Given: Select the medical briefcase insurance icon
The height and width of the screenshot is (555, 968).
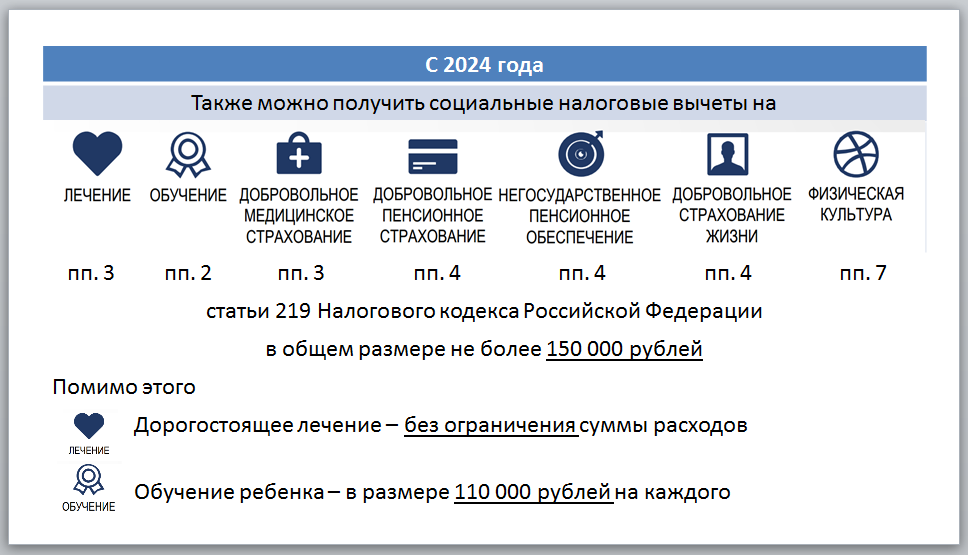Looking at the screenshot, I should click(x=299, y=155).
